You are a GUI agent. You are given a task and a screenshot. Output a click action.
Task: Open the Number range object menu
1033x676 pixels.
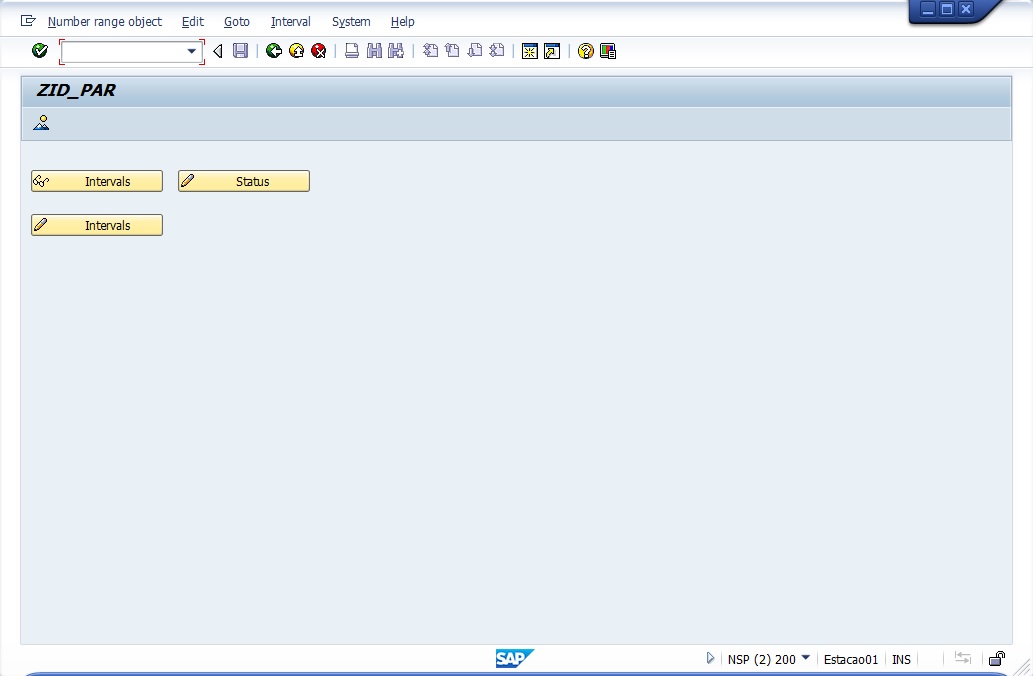[104, 21]
